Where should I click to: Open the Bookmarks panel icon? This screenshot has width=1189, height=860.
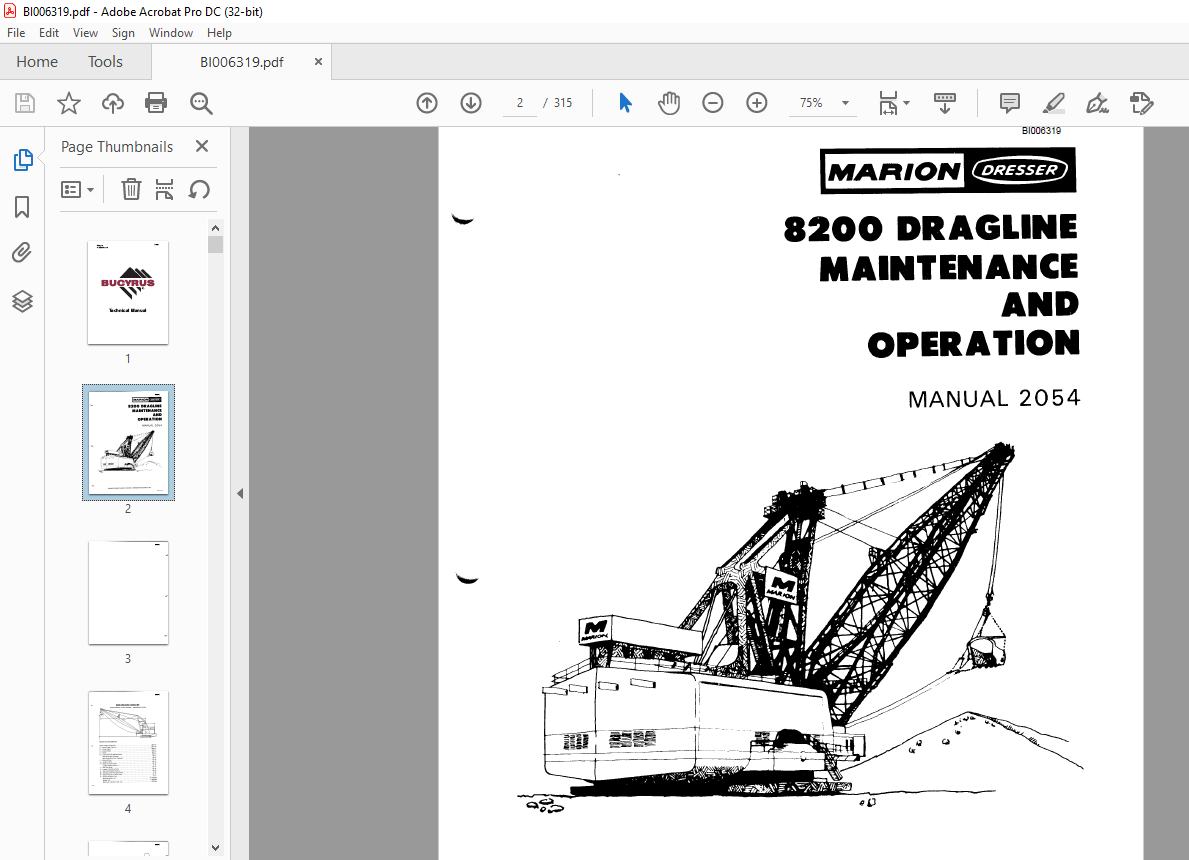tap(22, 207)
